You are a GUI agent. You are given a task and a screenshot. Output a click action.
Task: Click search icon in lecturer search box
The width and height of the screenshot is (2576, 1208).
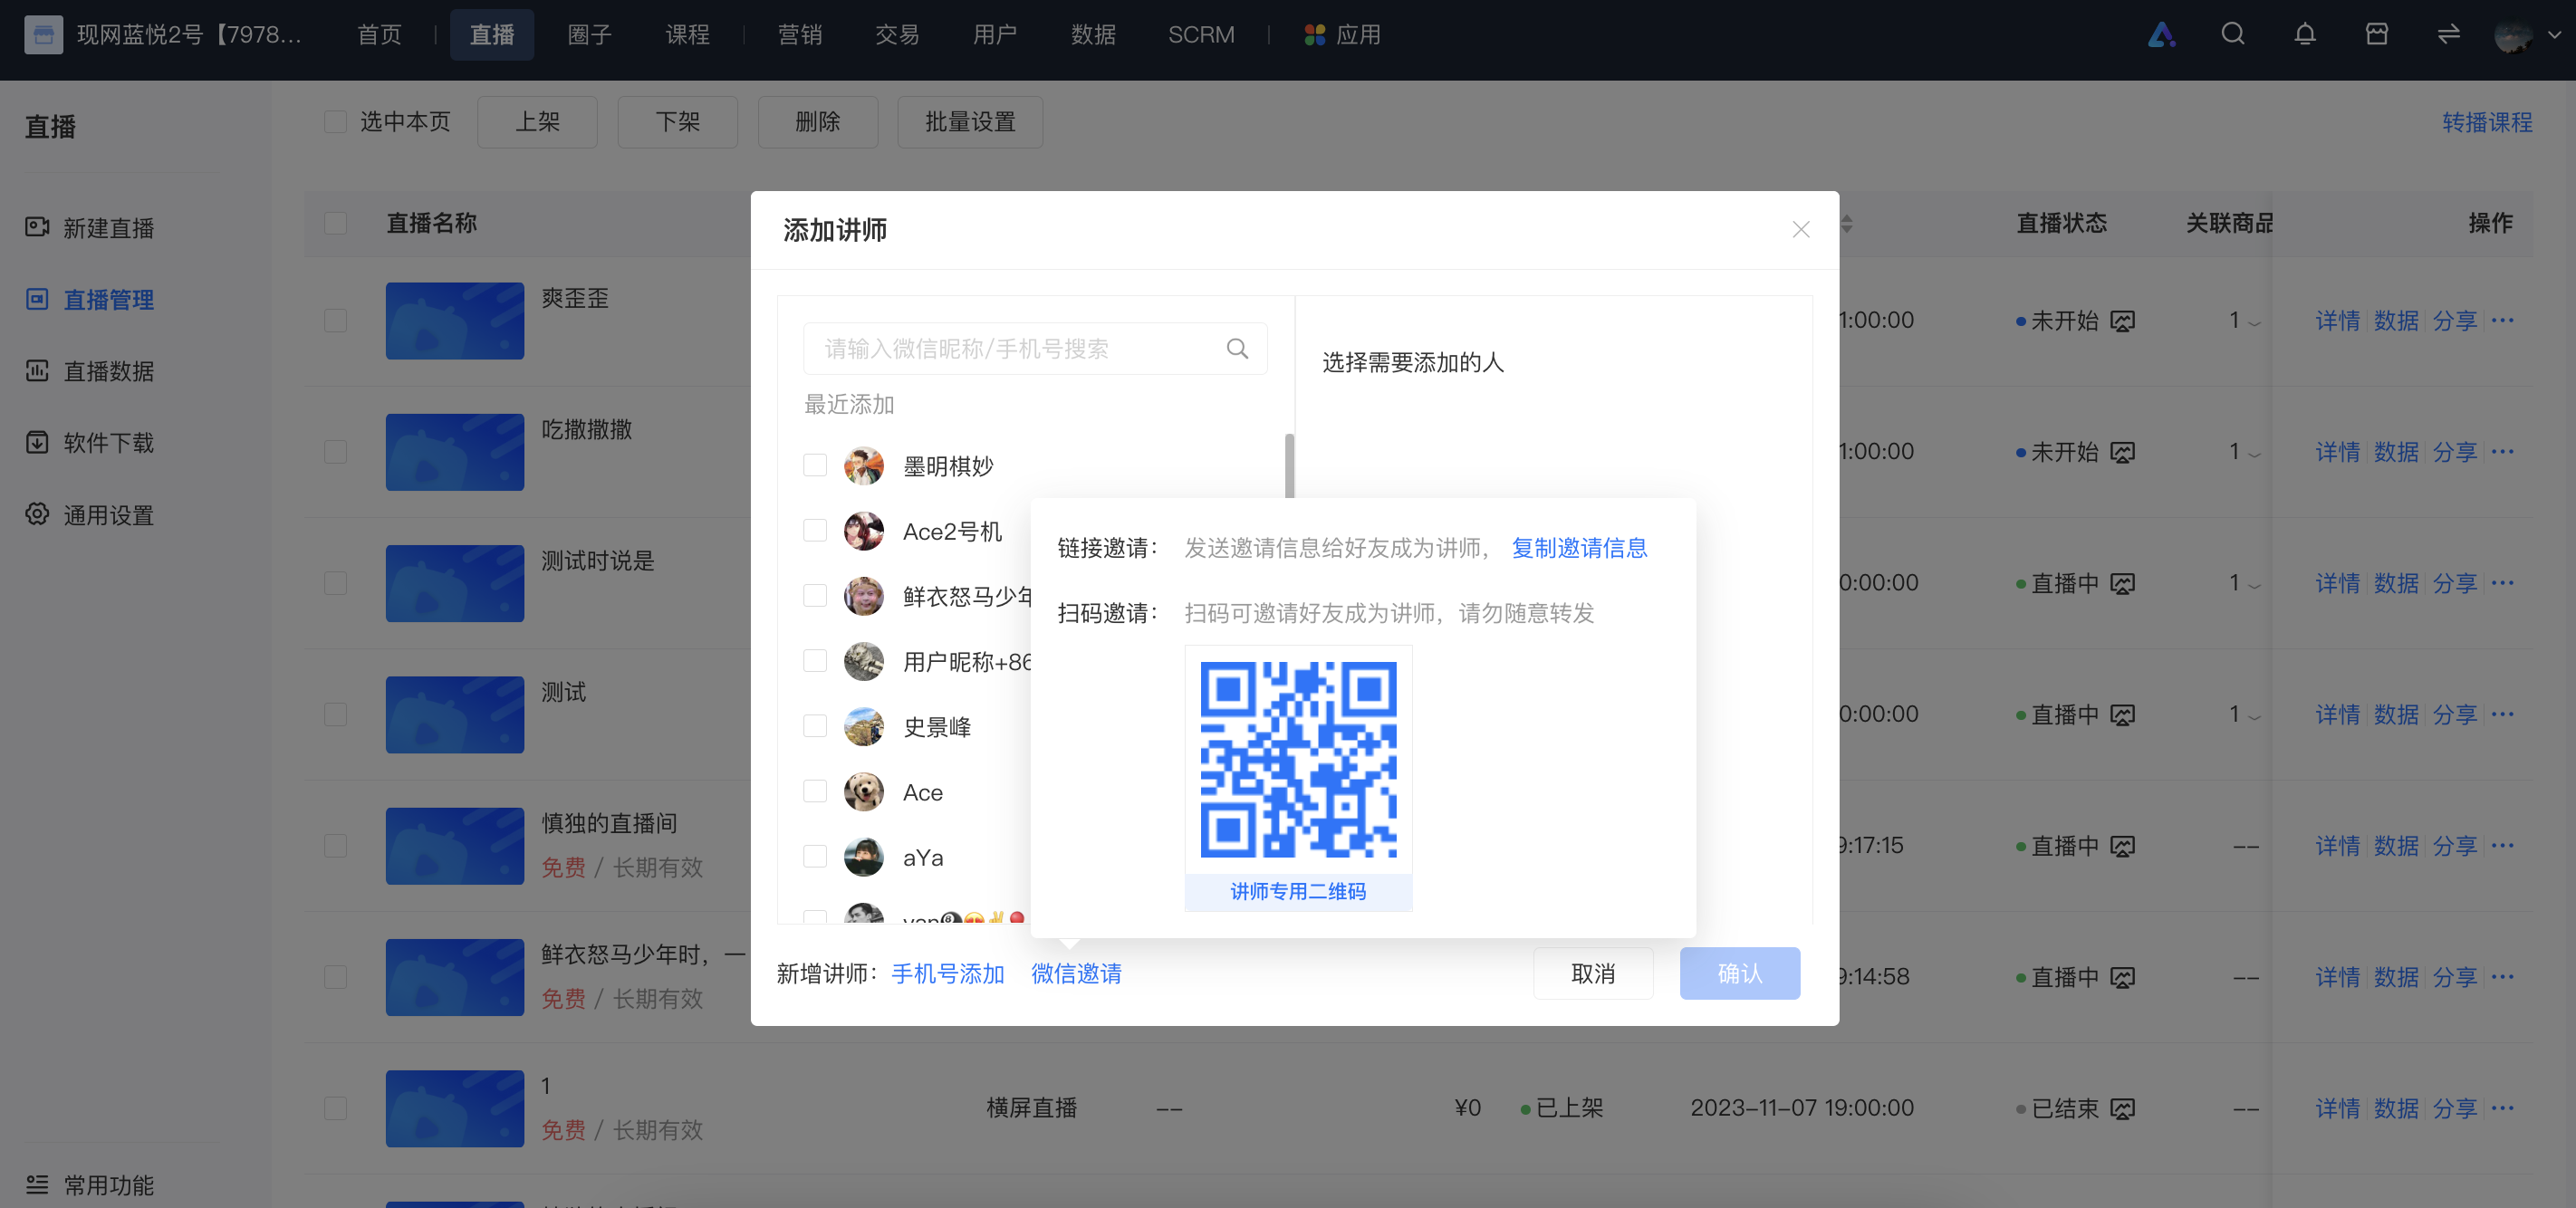(1237, 349)
